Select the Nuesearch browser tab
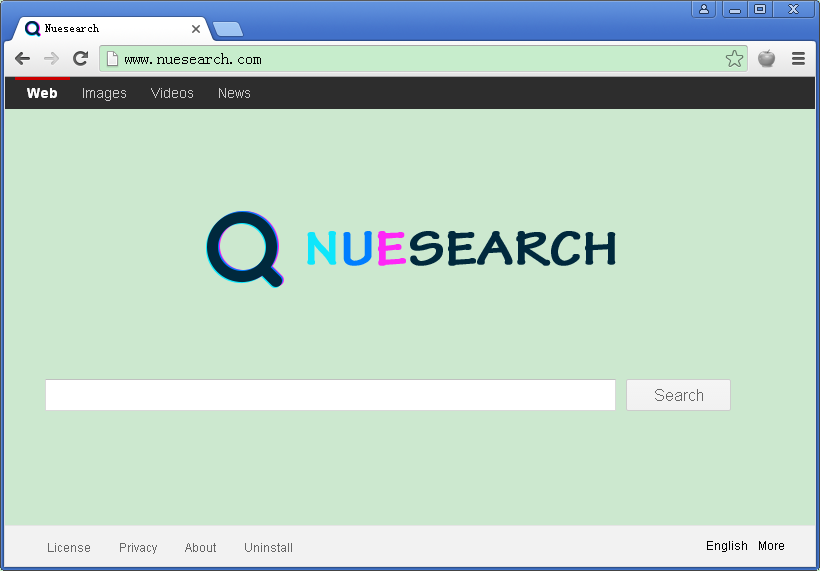 pos(112,29)
